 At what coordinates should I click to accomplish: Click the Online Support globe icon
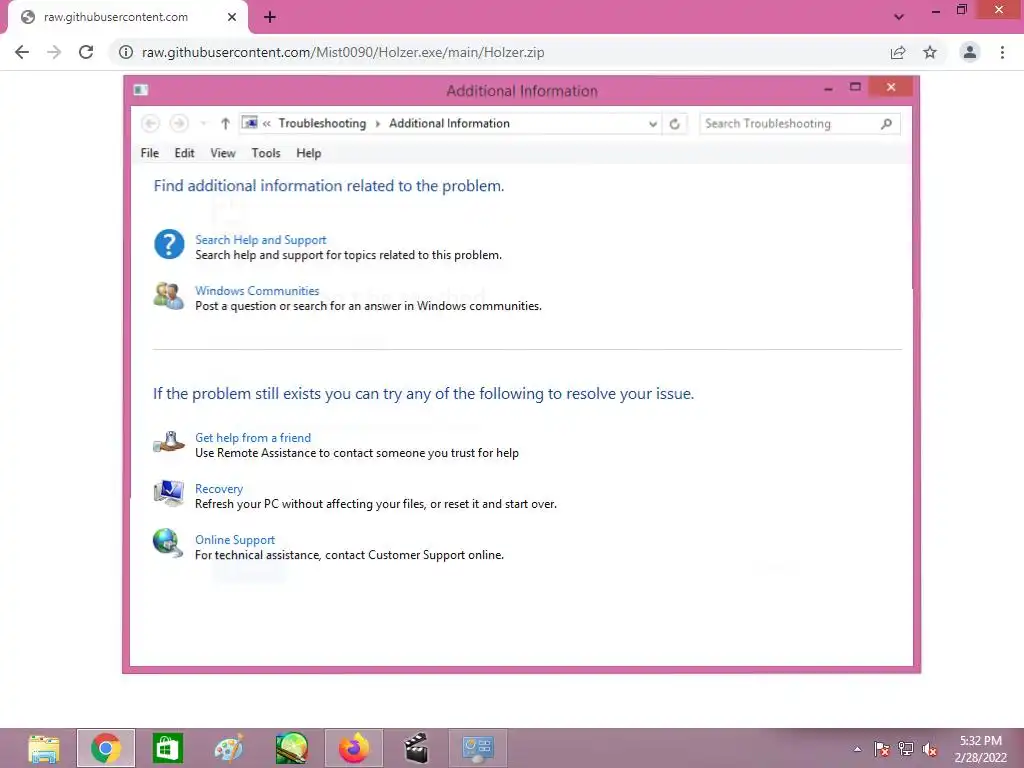tap(168, 543)
